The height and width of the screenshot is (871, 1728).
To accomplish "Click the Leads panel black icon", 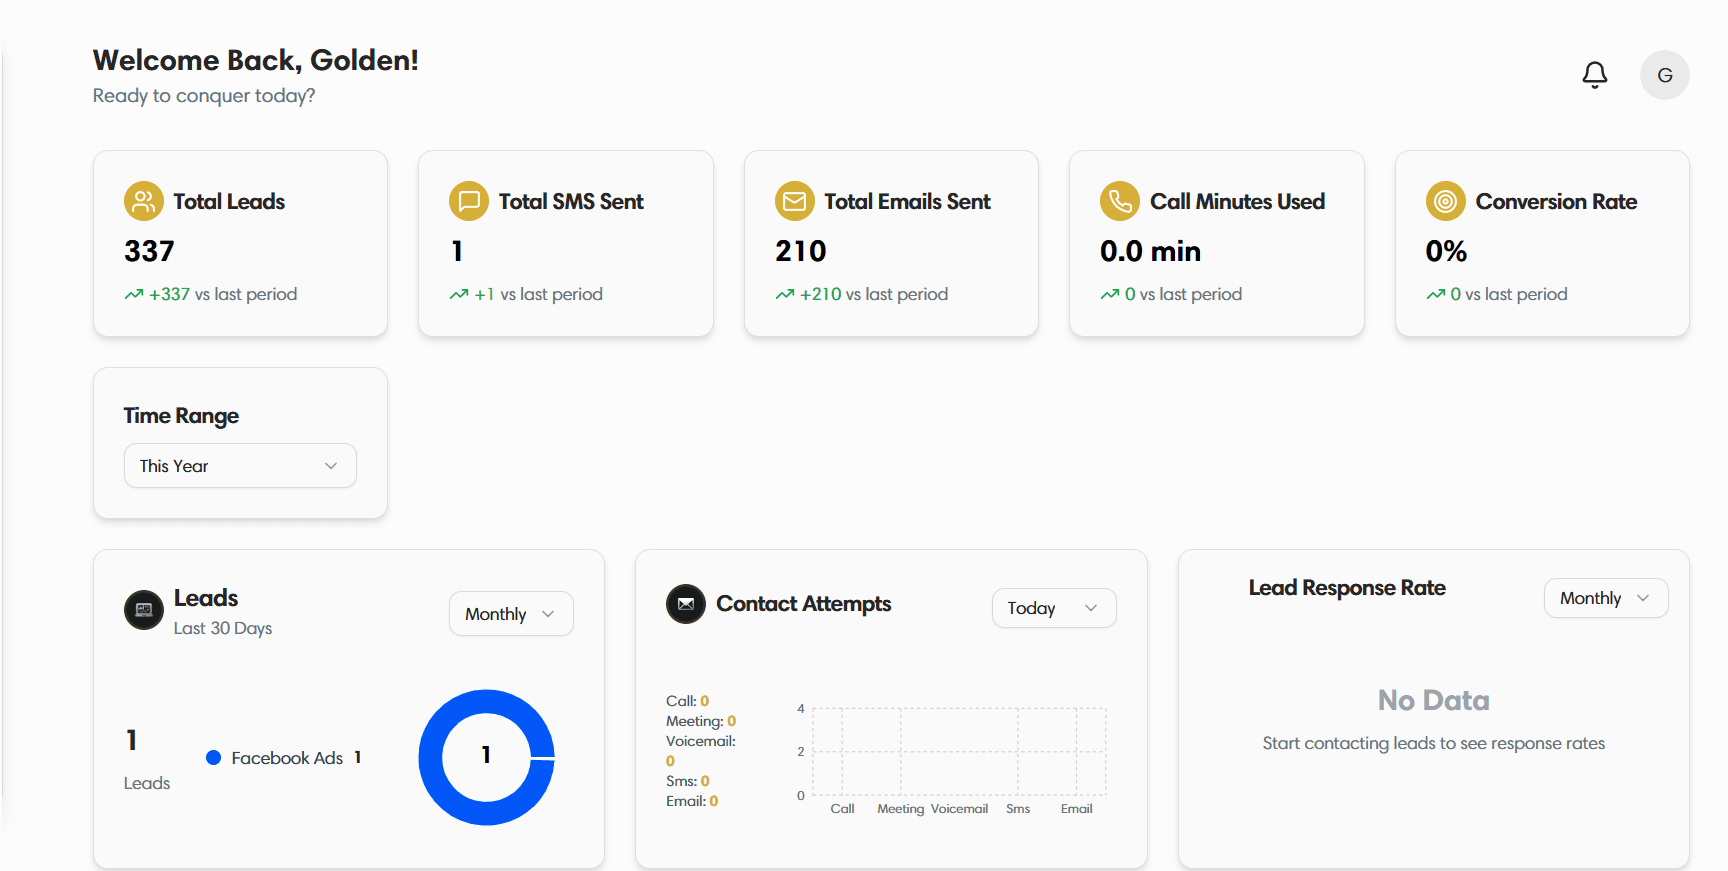I will (x=144, y=610).
